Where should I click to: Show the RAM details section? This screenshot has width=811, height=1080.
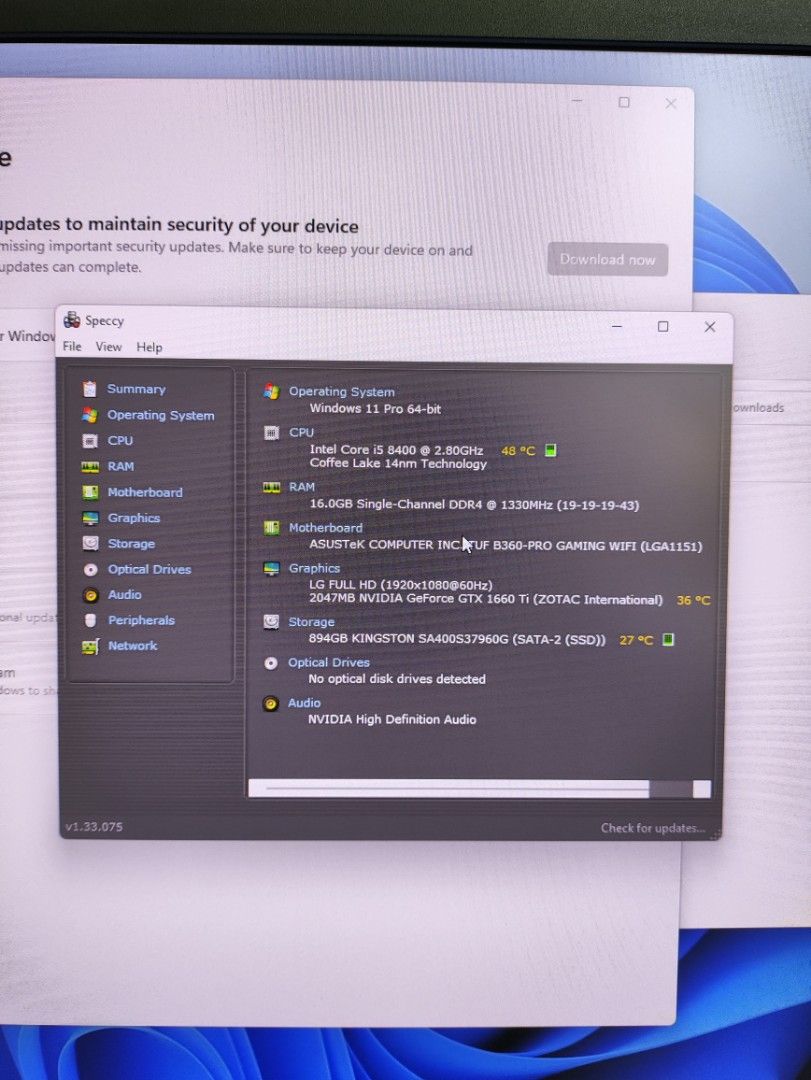click(121, 466)
